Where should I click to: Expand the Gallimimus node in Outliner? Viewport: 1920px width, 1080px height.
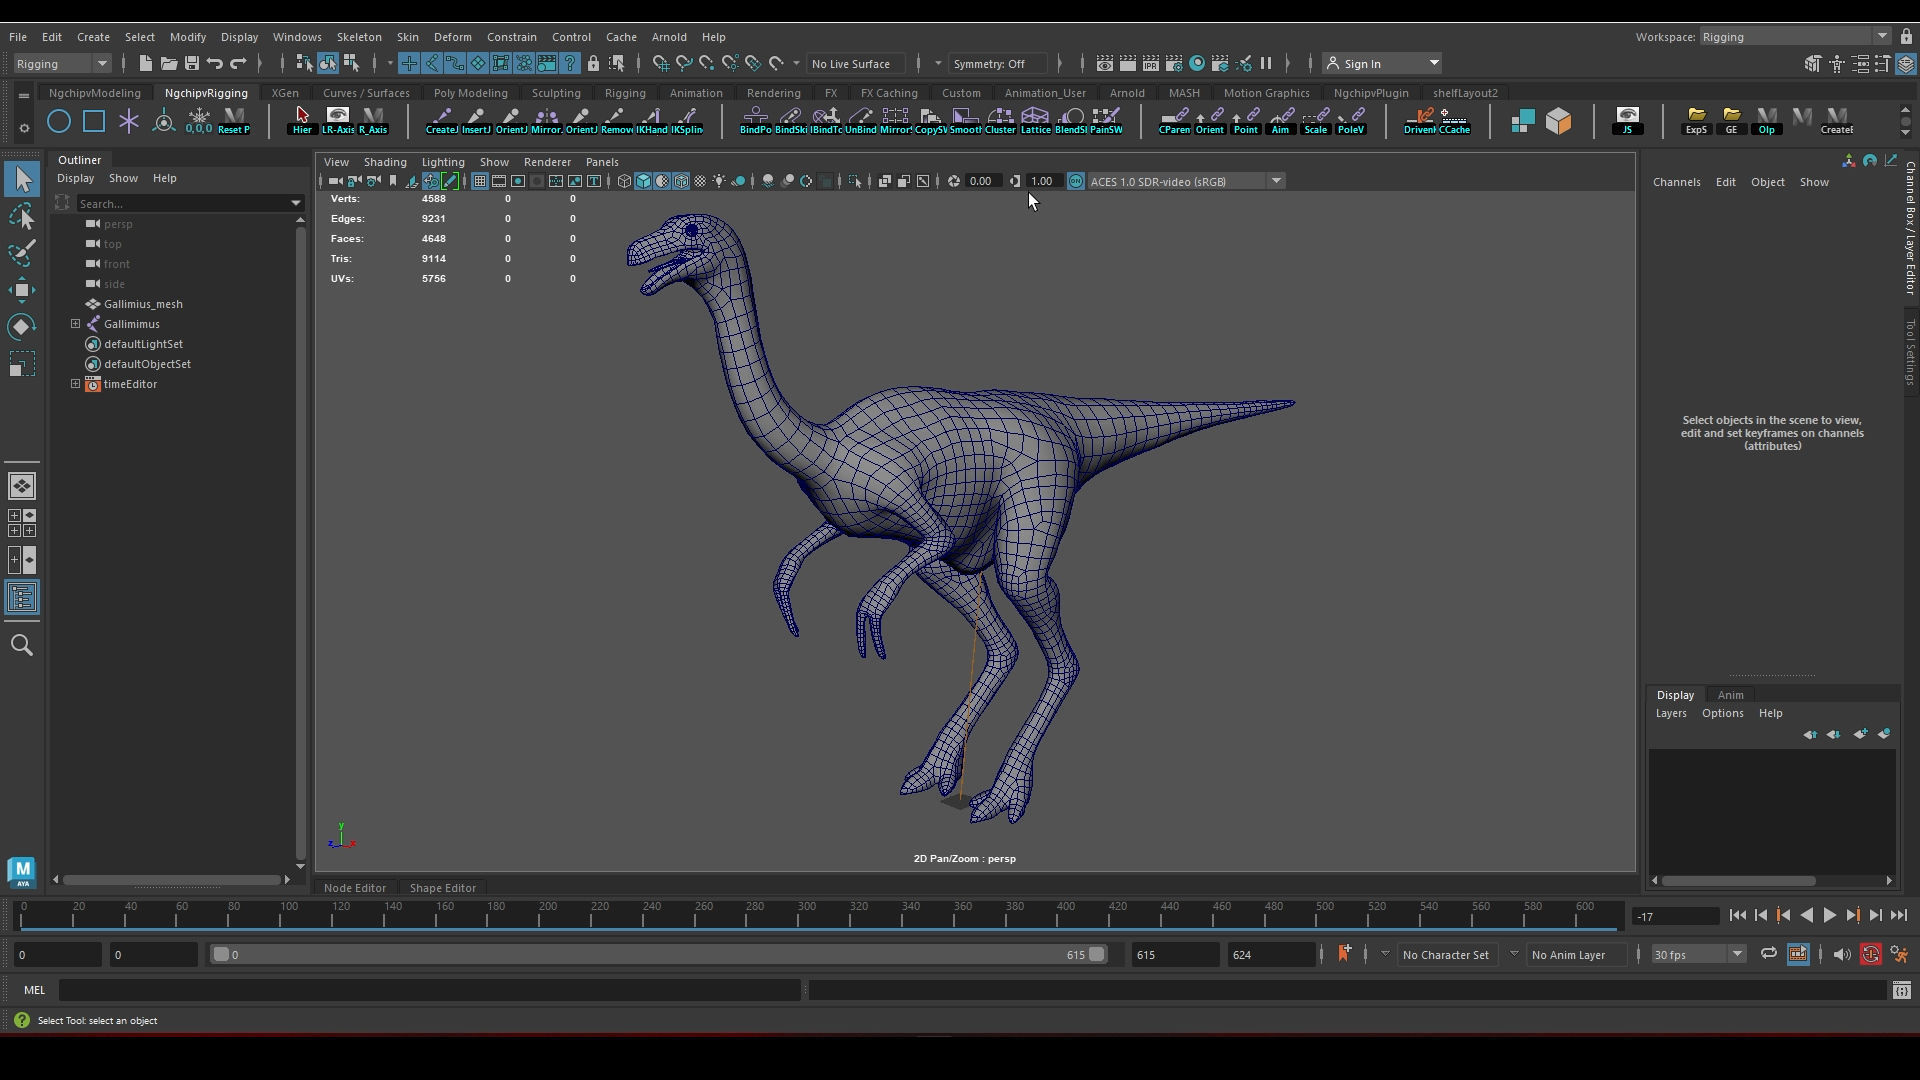pos(76,324)
